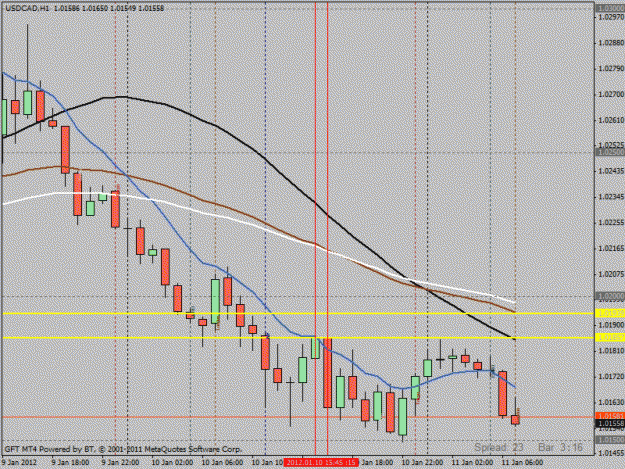Click the 11 Jan 06:00 time label
625x469 pixels.
522,462
